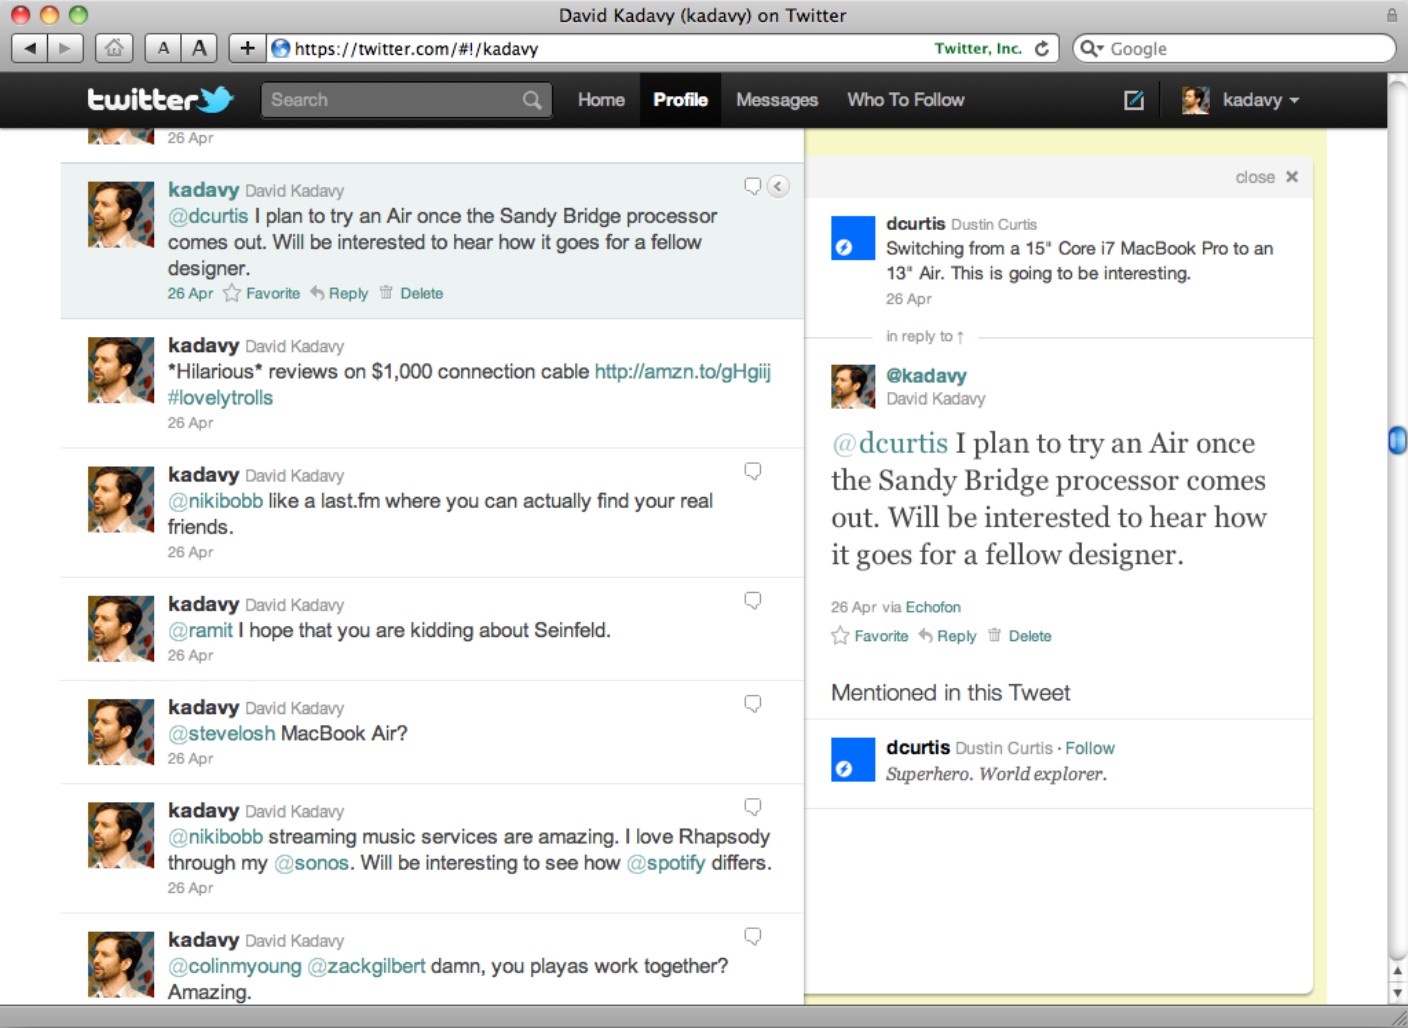Open conversation bubble on @ramit Seinfeld tweet

(x=753, y=600)
